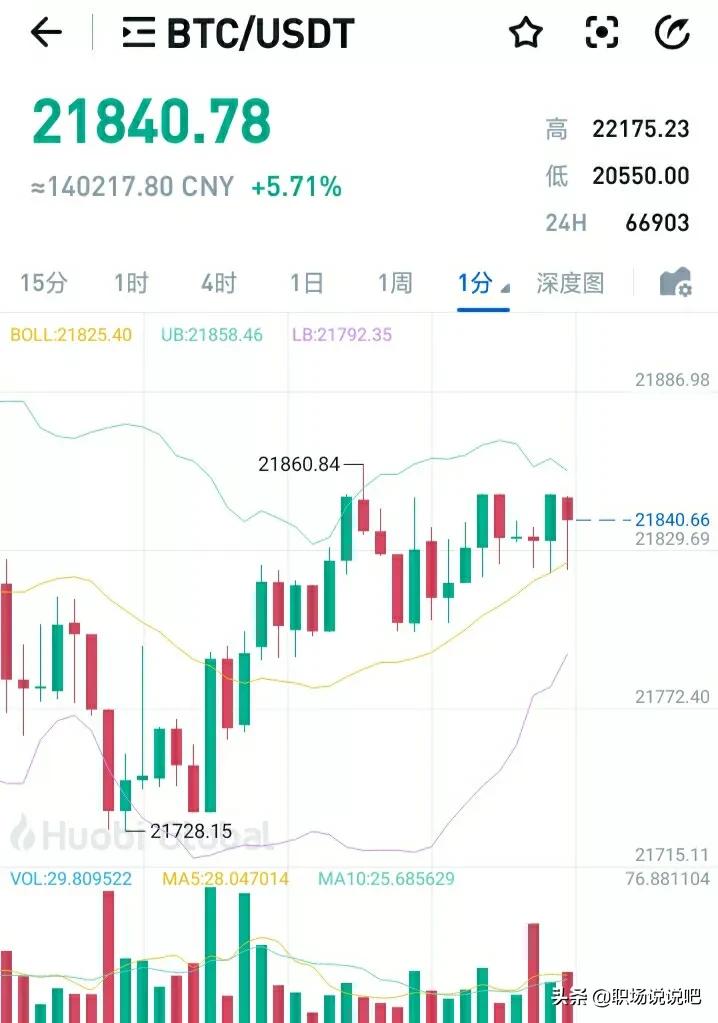Tap the BTC/USDT pair title
This screenshot has width=718, height=1023.
tap(260, 34)
